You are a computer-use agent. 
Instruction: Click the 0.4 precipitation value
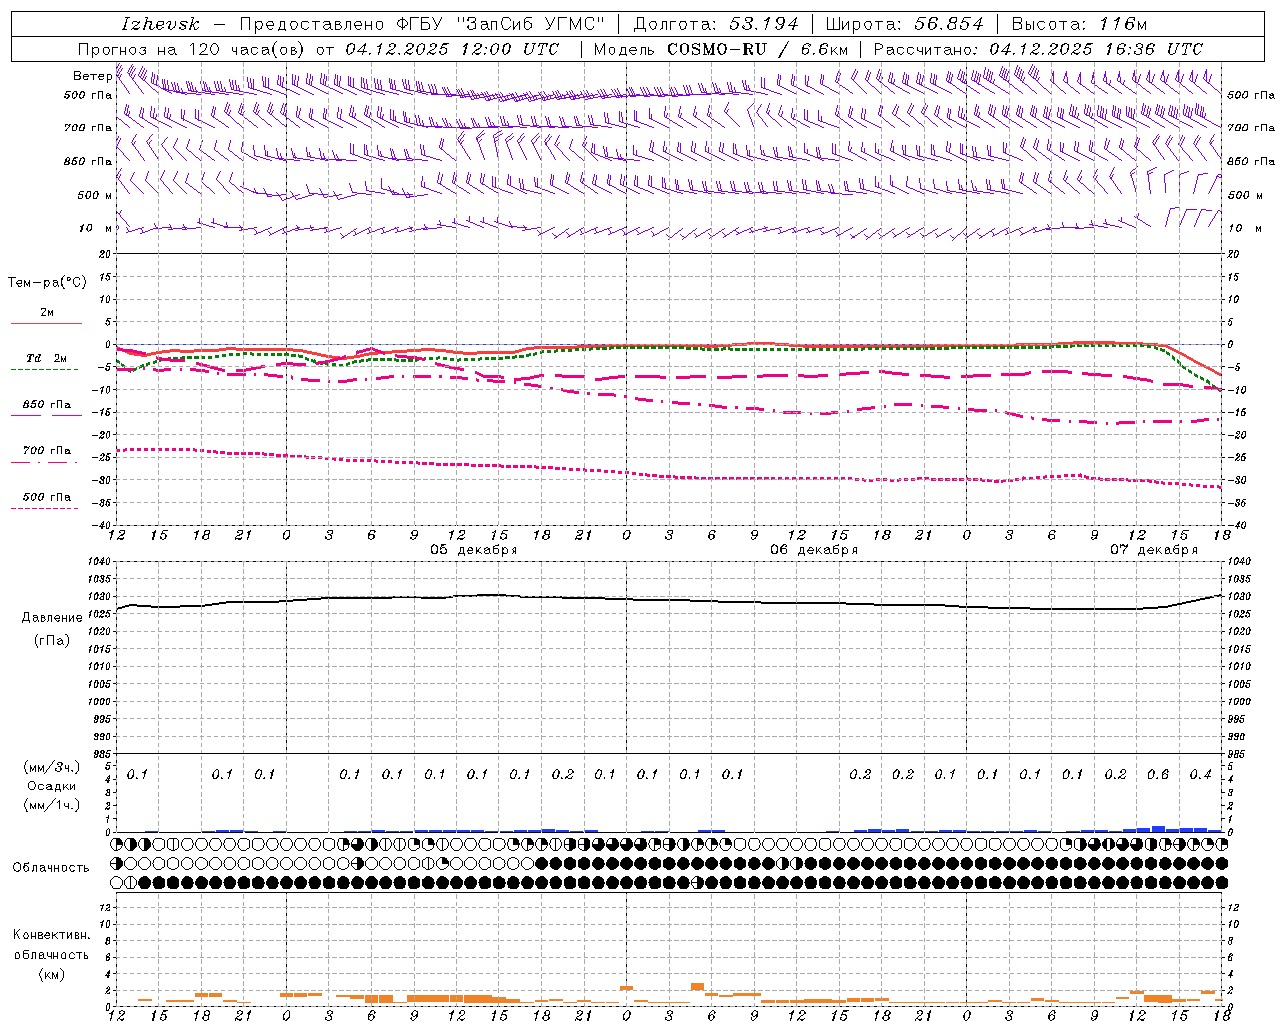(x=1200, y=775)
